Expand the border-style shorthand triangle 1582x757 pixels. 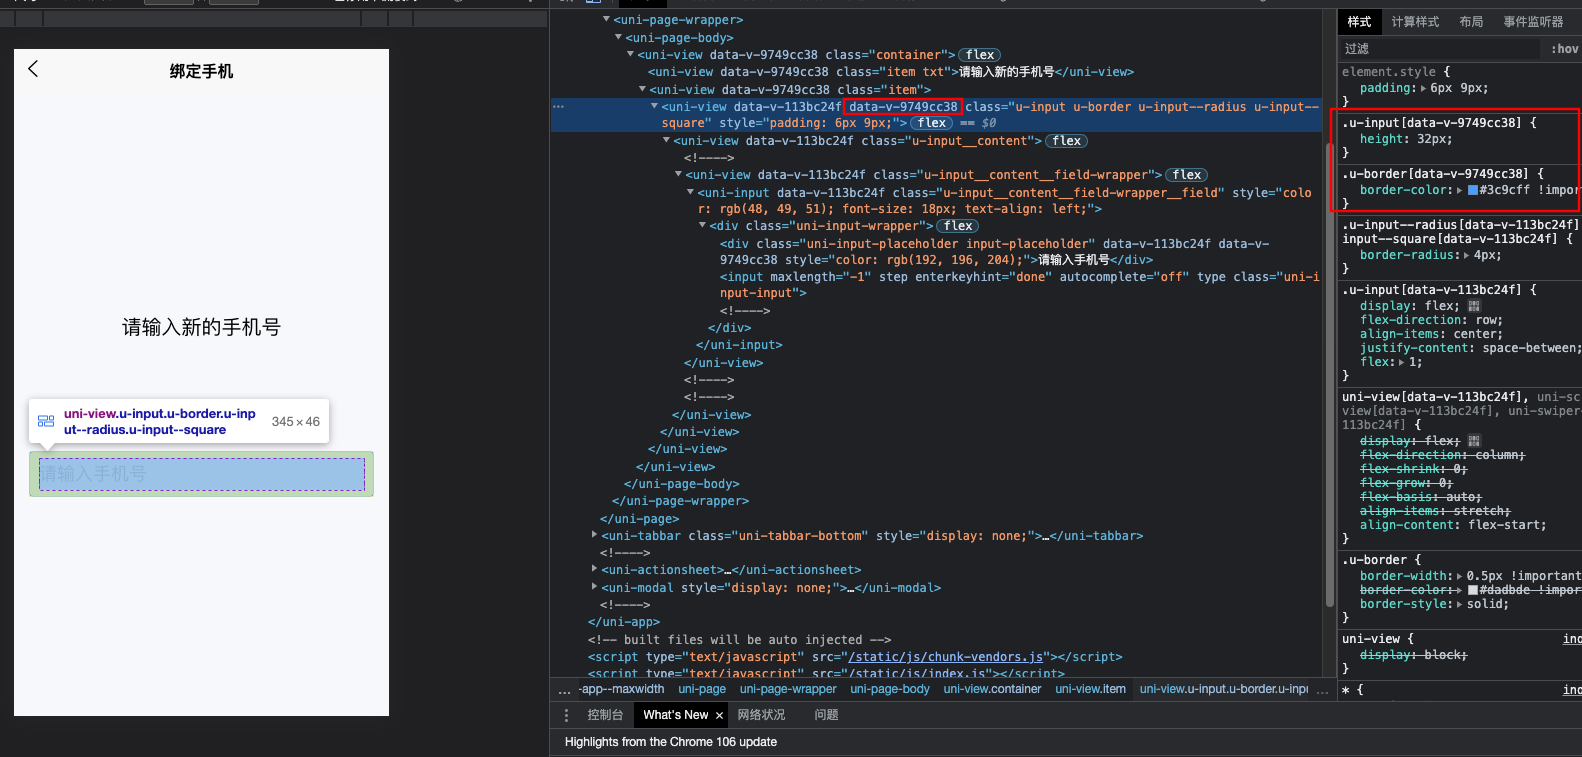(x=1460, y=604)
